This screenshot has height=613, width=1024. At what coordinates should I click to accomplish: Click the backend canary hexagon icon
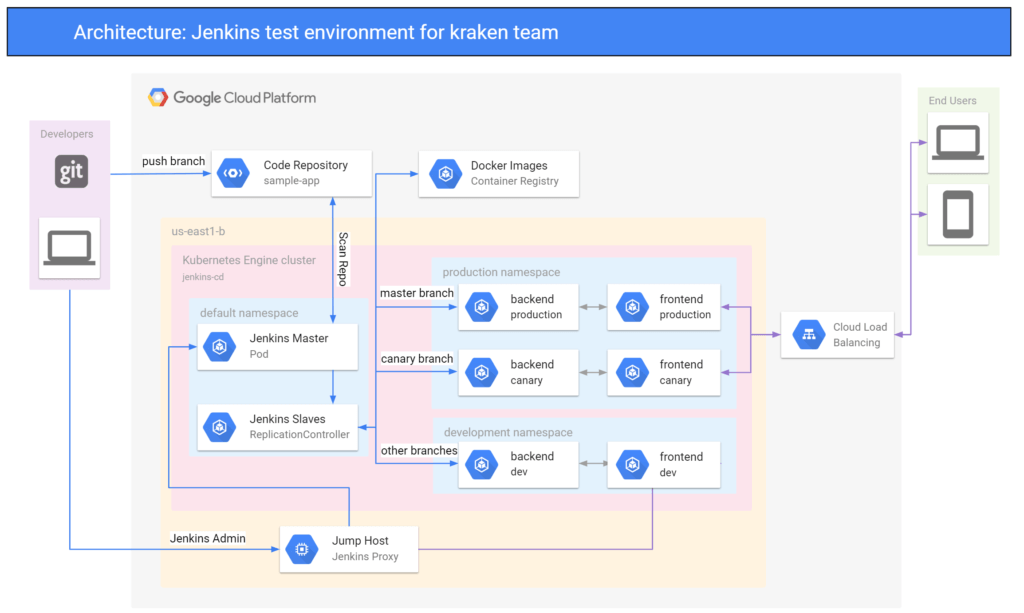[x=482, y=372]
